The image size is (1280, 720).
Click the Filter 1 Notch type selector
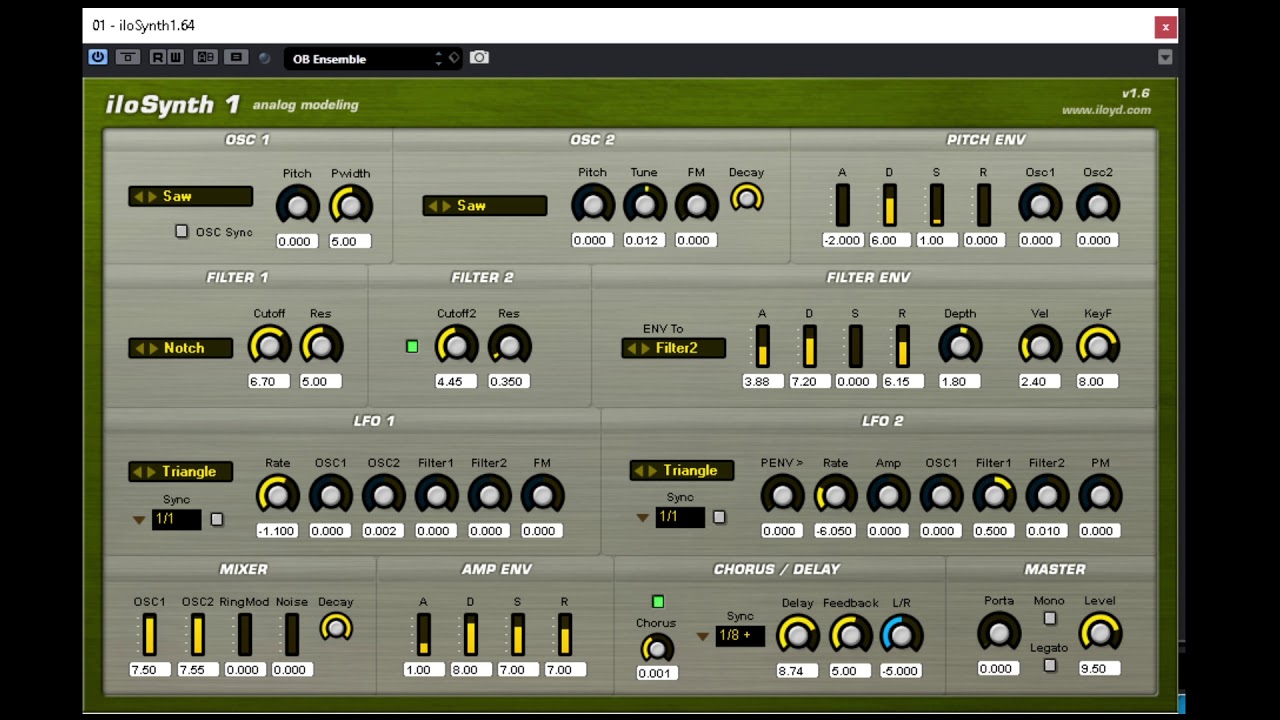click(181, 348)
